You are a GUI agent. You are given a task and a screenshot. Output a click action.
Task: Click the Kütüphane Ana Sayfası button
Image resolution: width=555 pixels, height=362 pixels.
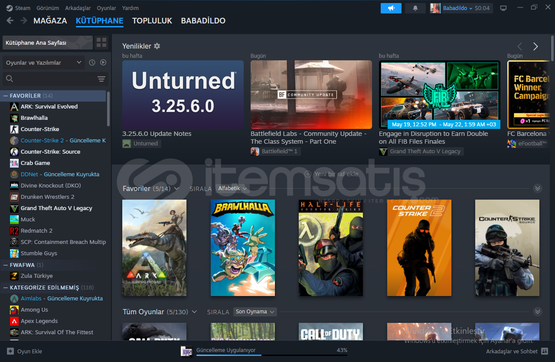click(47, 42)
